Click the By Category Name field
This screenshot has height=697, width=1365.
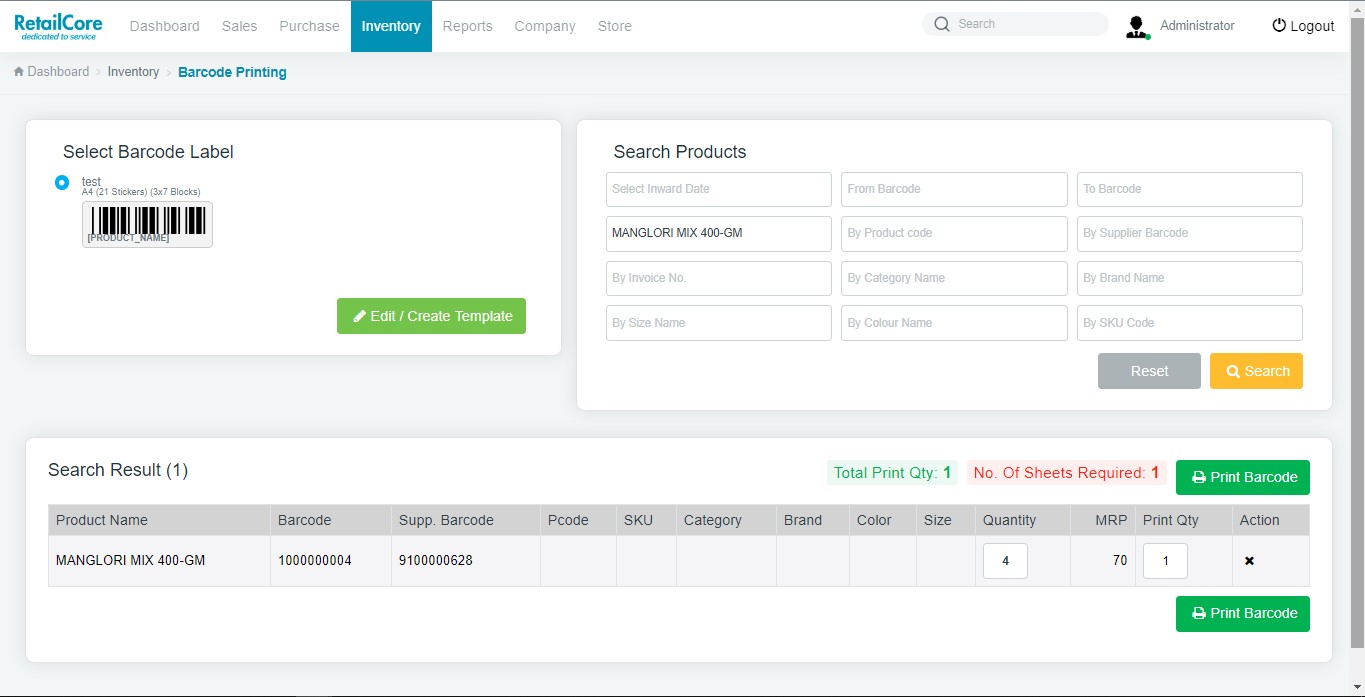[x=953, y=278]
